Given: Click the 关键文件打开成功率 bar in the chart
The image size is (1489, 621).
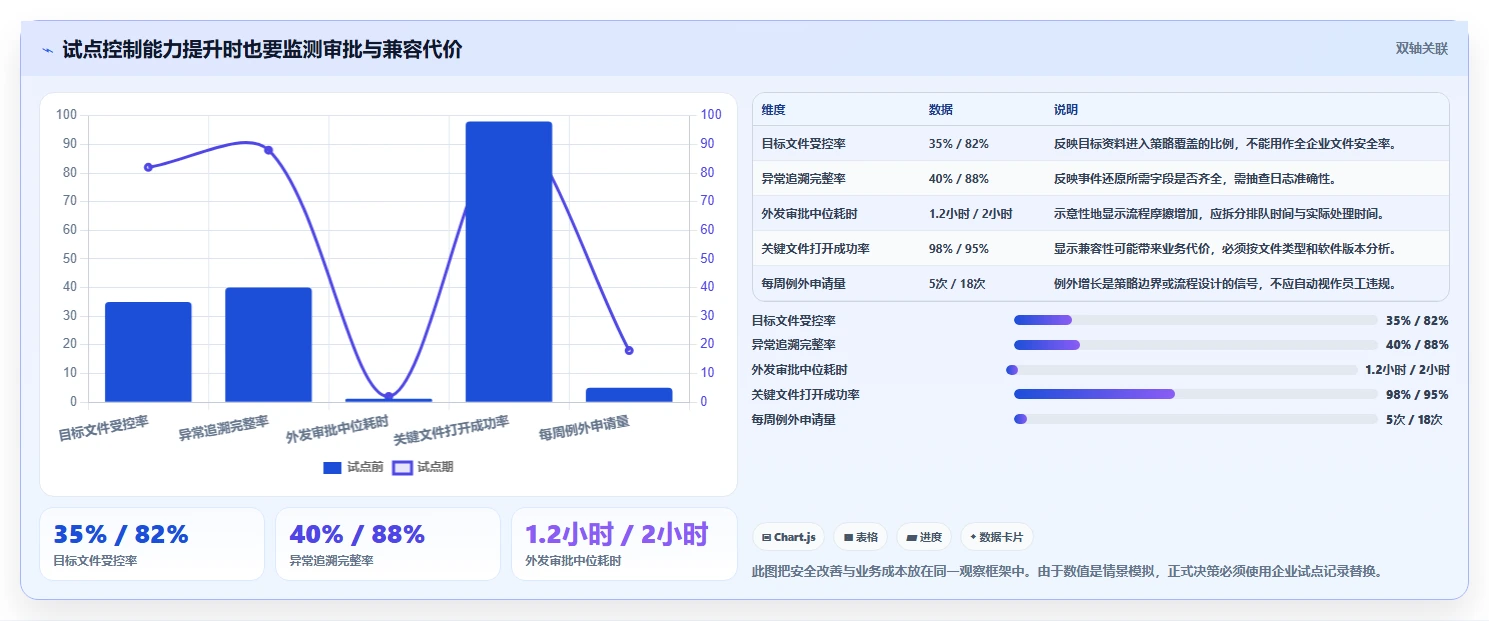Looking at the screenshot, I should click(x=508, y=262).
